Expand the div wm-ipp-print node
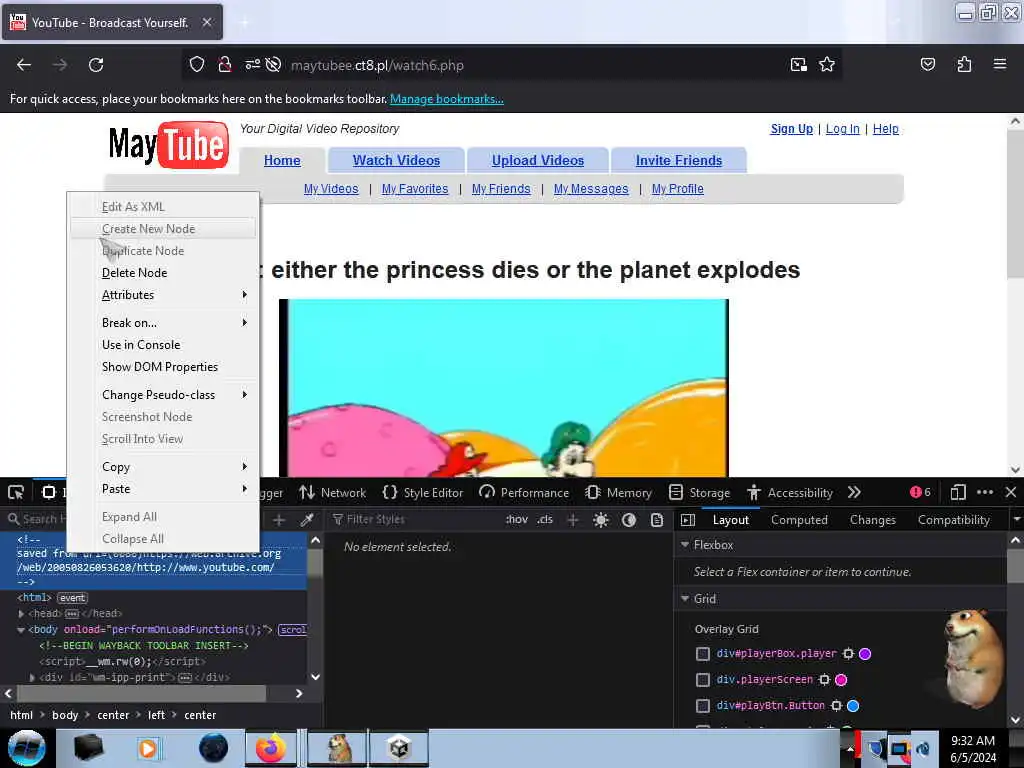Viewport: 1024px width, 768px height. click(33, 678)
